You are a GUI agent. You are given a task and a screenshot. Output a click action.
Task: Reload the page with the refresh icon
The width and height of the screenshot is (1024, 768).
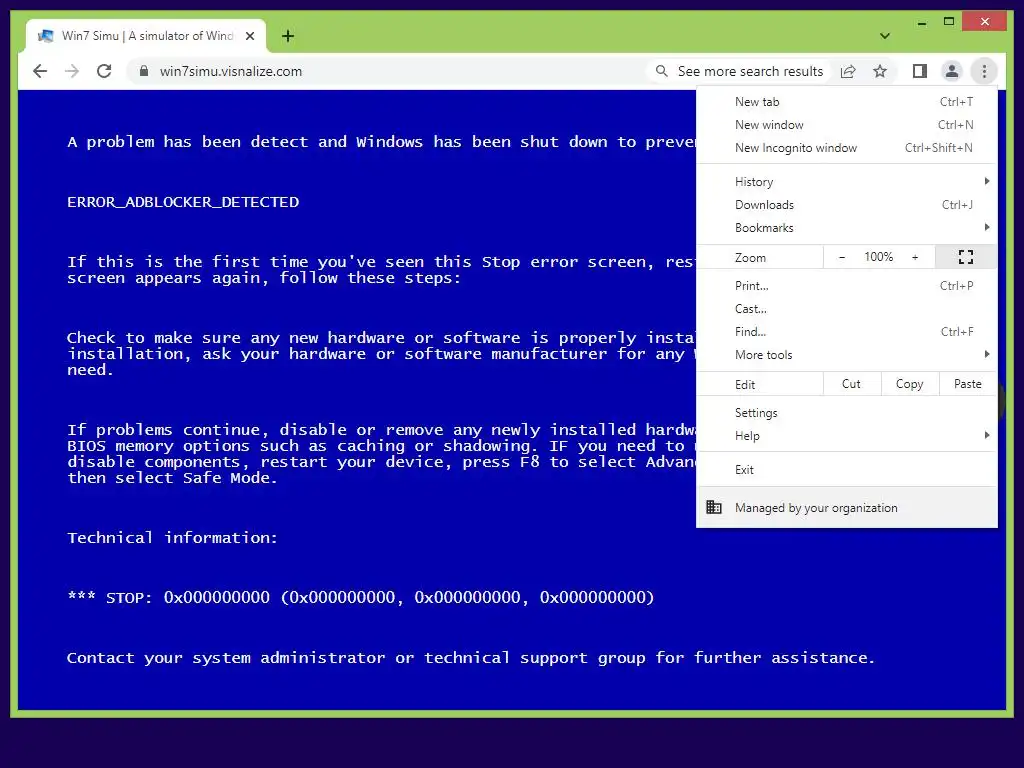click(x=104, y=71)
